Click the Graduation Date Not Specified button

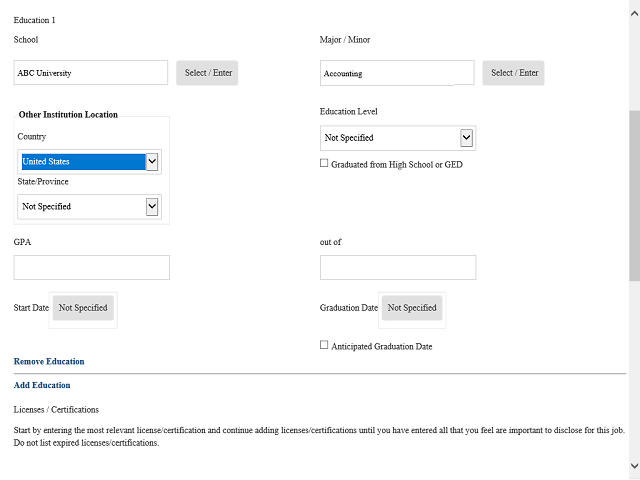(x=412, y=308)
